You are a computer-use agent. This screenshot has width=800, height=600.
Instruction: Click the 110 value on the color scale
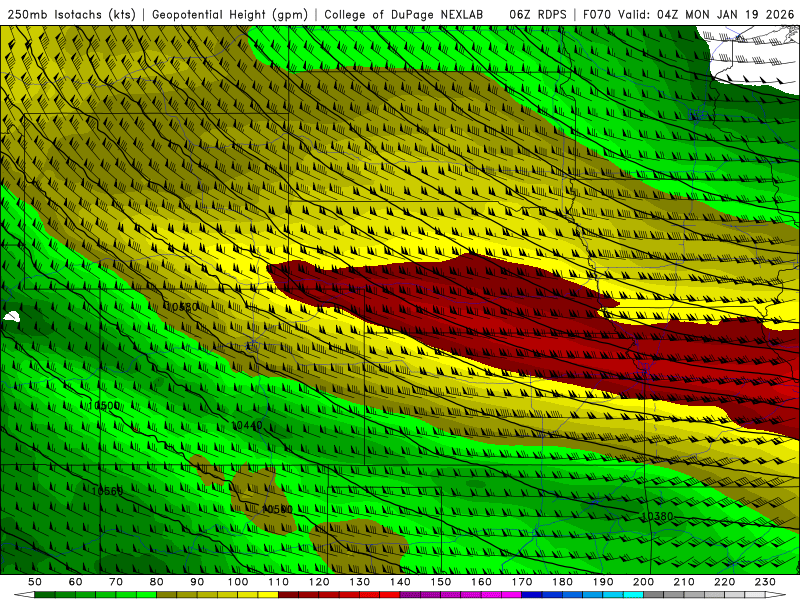click(278, 582)
